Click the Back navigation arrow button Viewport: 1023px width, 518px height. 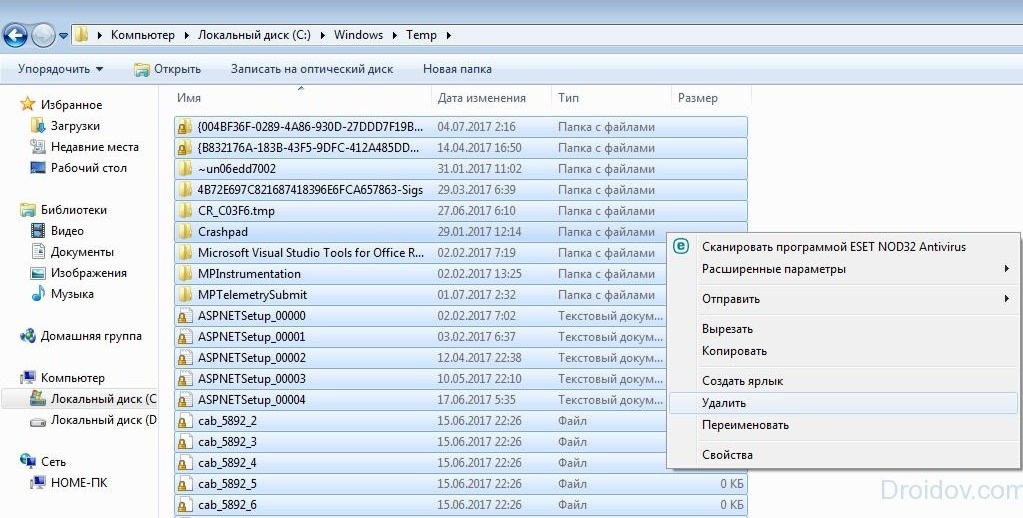click(x=15, y=35)
